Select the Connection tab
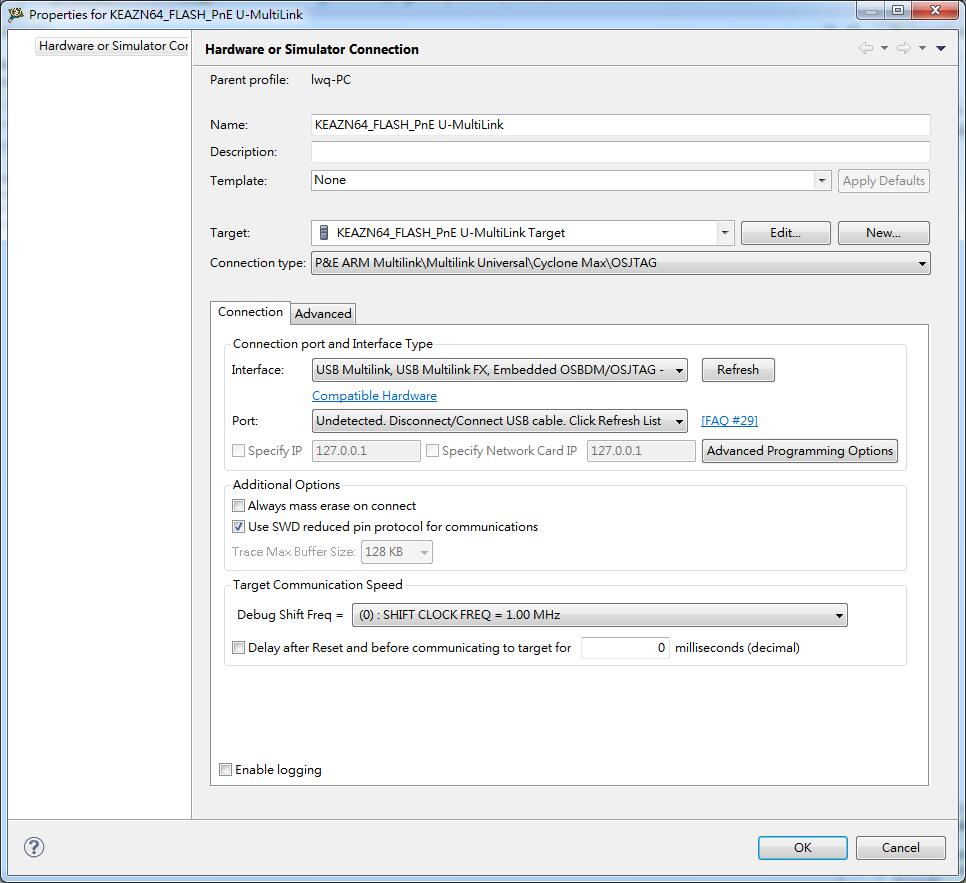The width and height of the screenshot is (966, 883). tap(250, 312)
